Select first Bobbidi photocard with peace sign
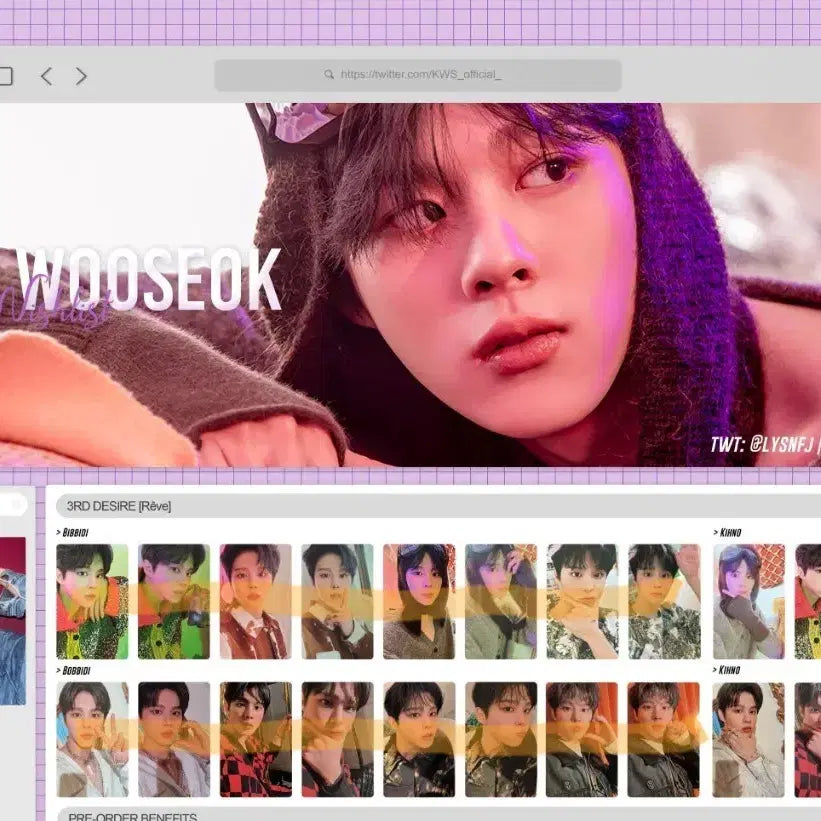This screenshot has height=821, width=821. click(x=92, y=739)
